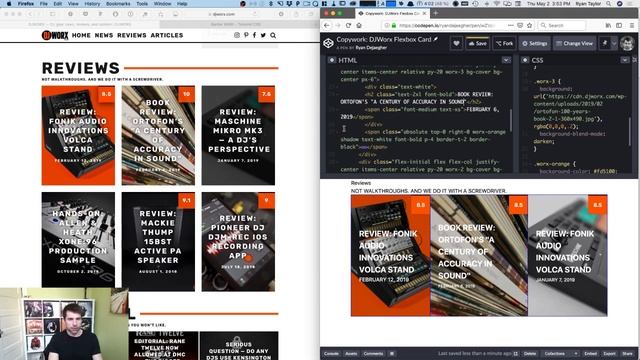This screenshot has width=640, height=360.
Task: Open the Change View menu
Action: (574, 43)
